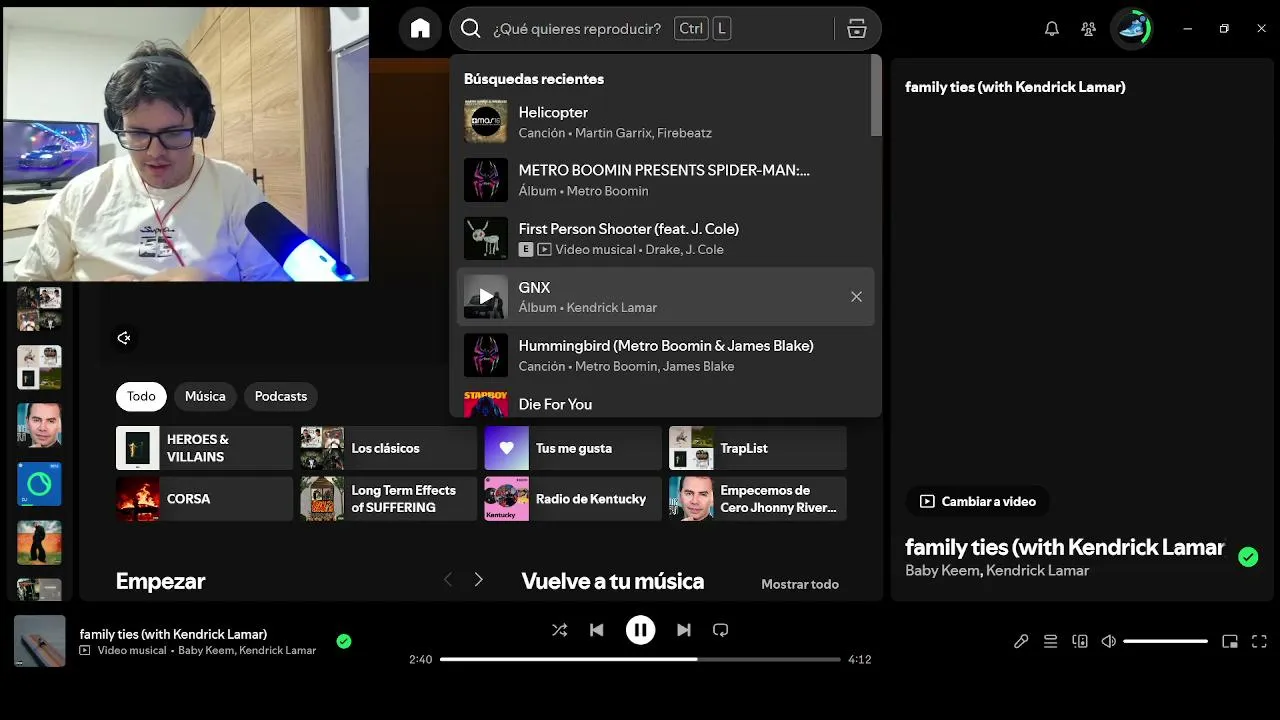This screenshot has height=720, width=1280.
Task: Skip to previous track
Action: 597,630
